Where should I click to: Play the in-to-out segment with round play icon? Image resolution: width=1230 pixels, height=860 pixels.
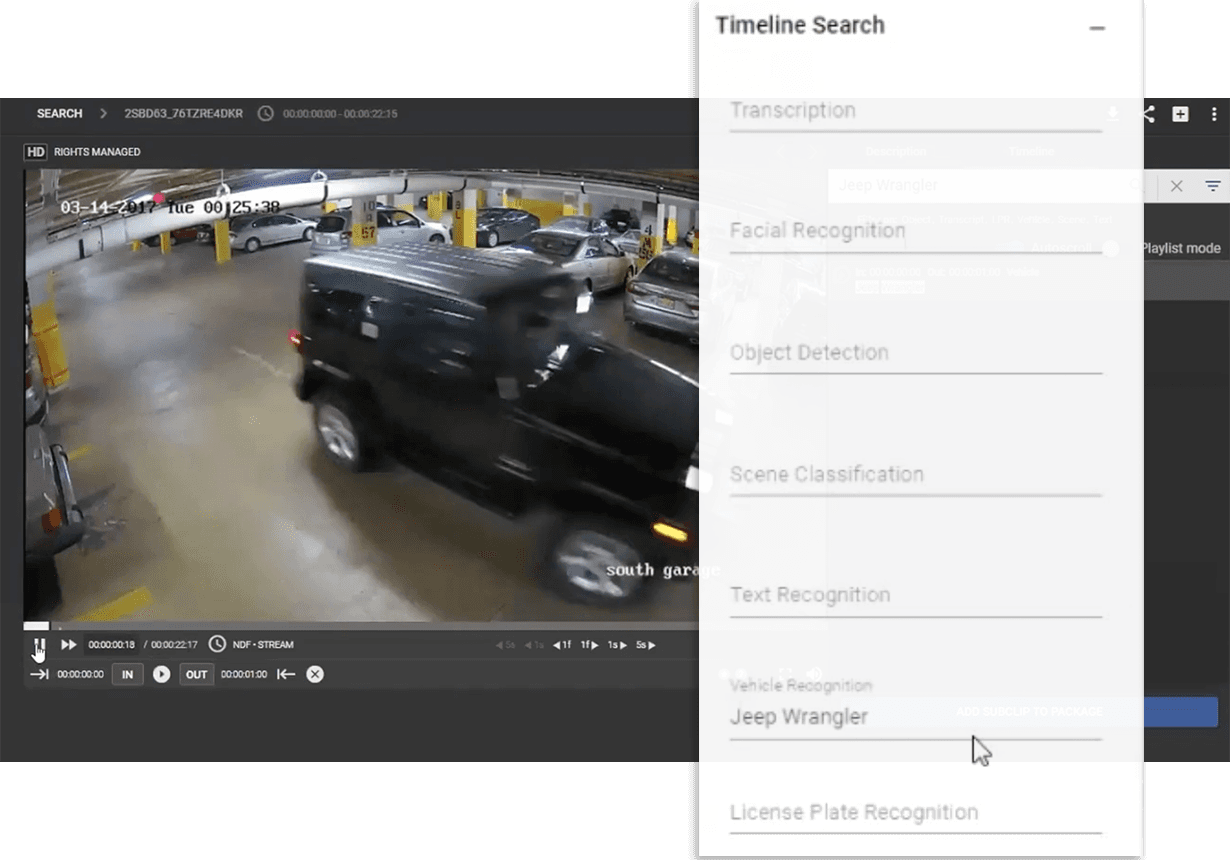pos(161,674)
